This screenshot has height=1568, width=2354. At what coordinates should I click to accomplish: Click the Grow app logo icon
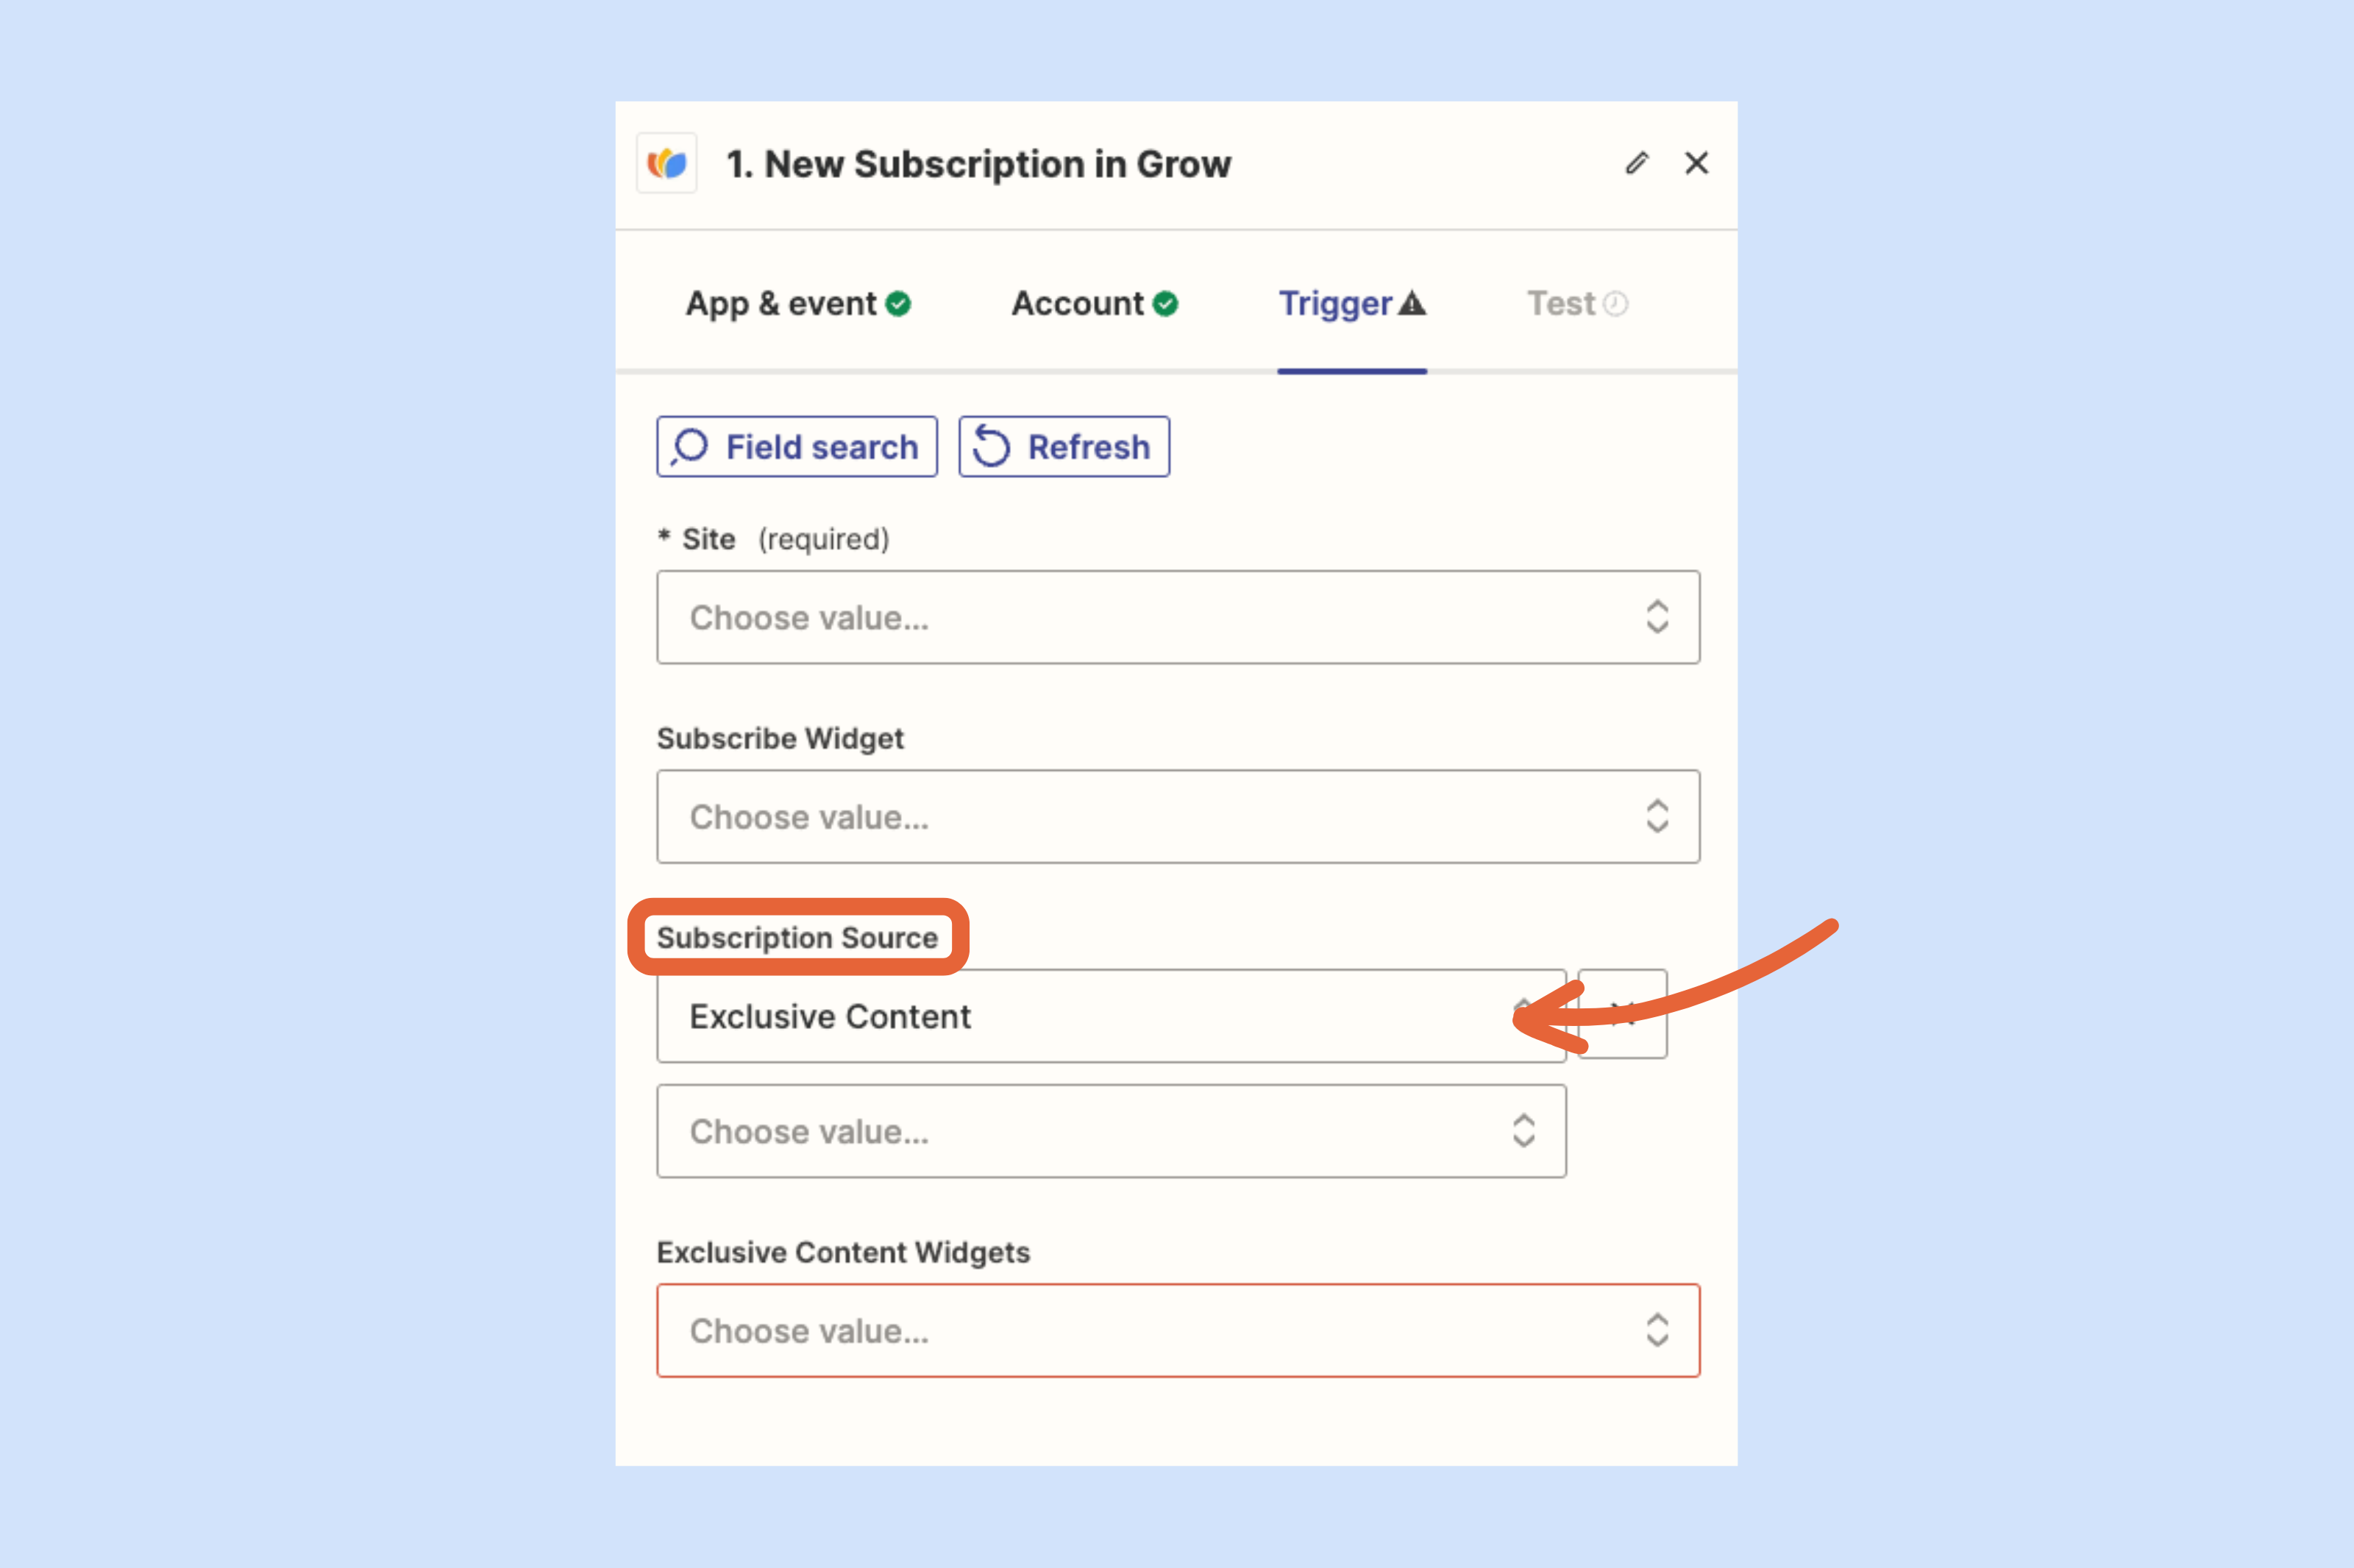pos(667,163)
